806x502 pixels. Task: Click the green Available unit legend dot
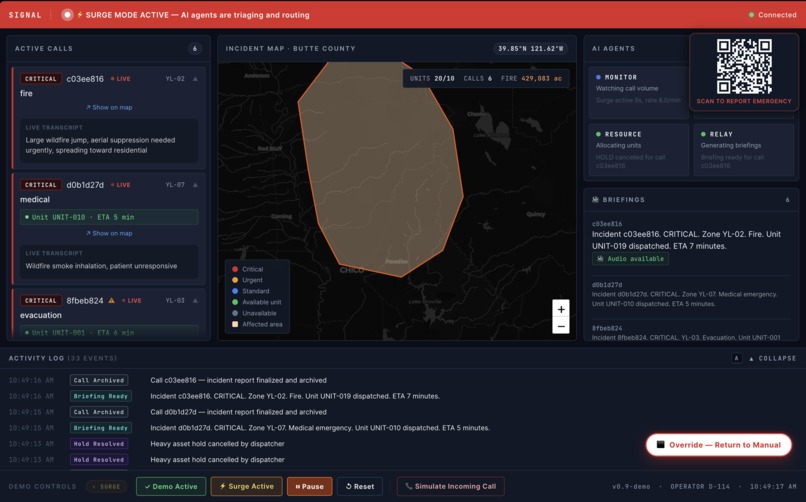coord(235,302)
